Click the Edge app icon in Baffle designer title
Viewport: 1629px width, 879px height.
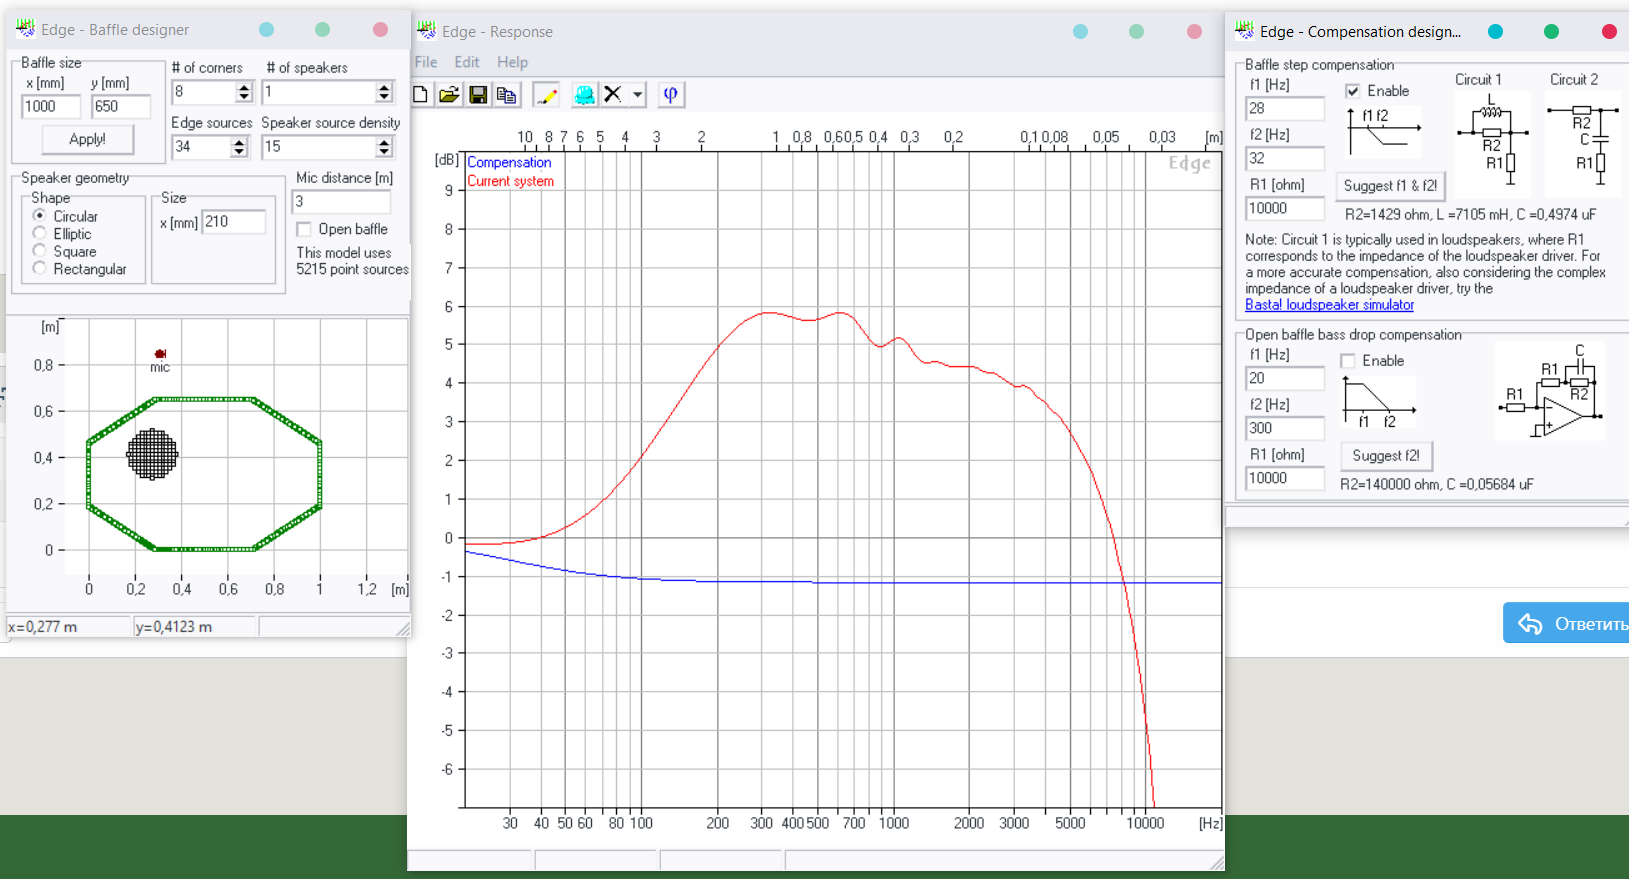point(25,28)
